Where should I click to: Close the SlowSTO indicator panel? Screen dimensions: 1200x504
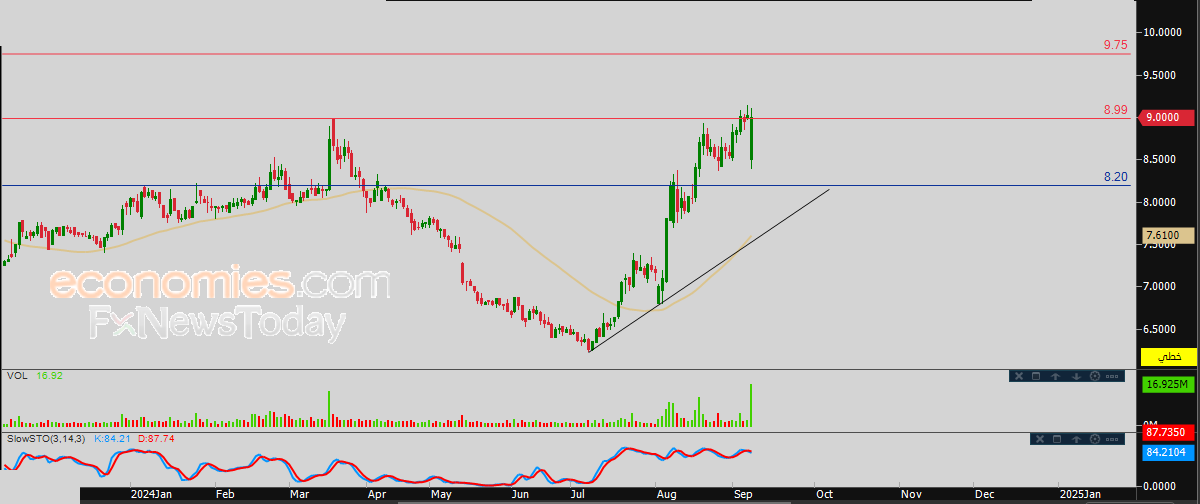point(1040,439)
